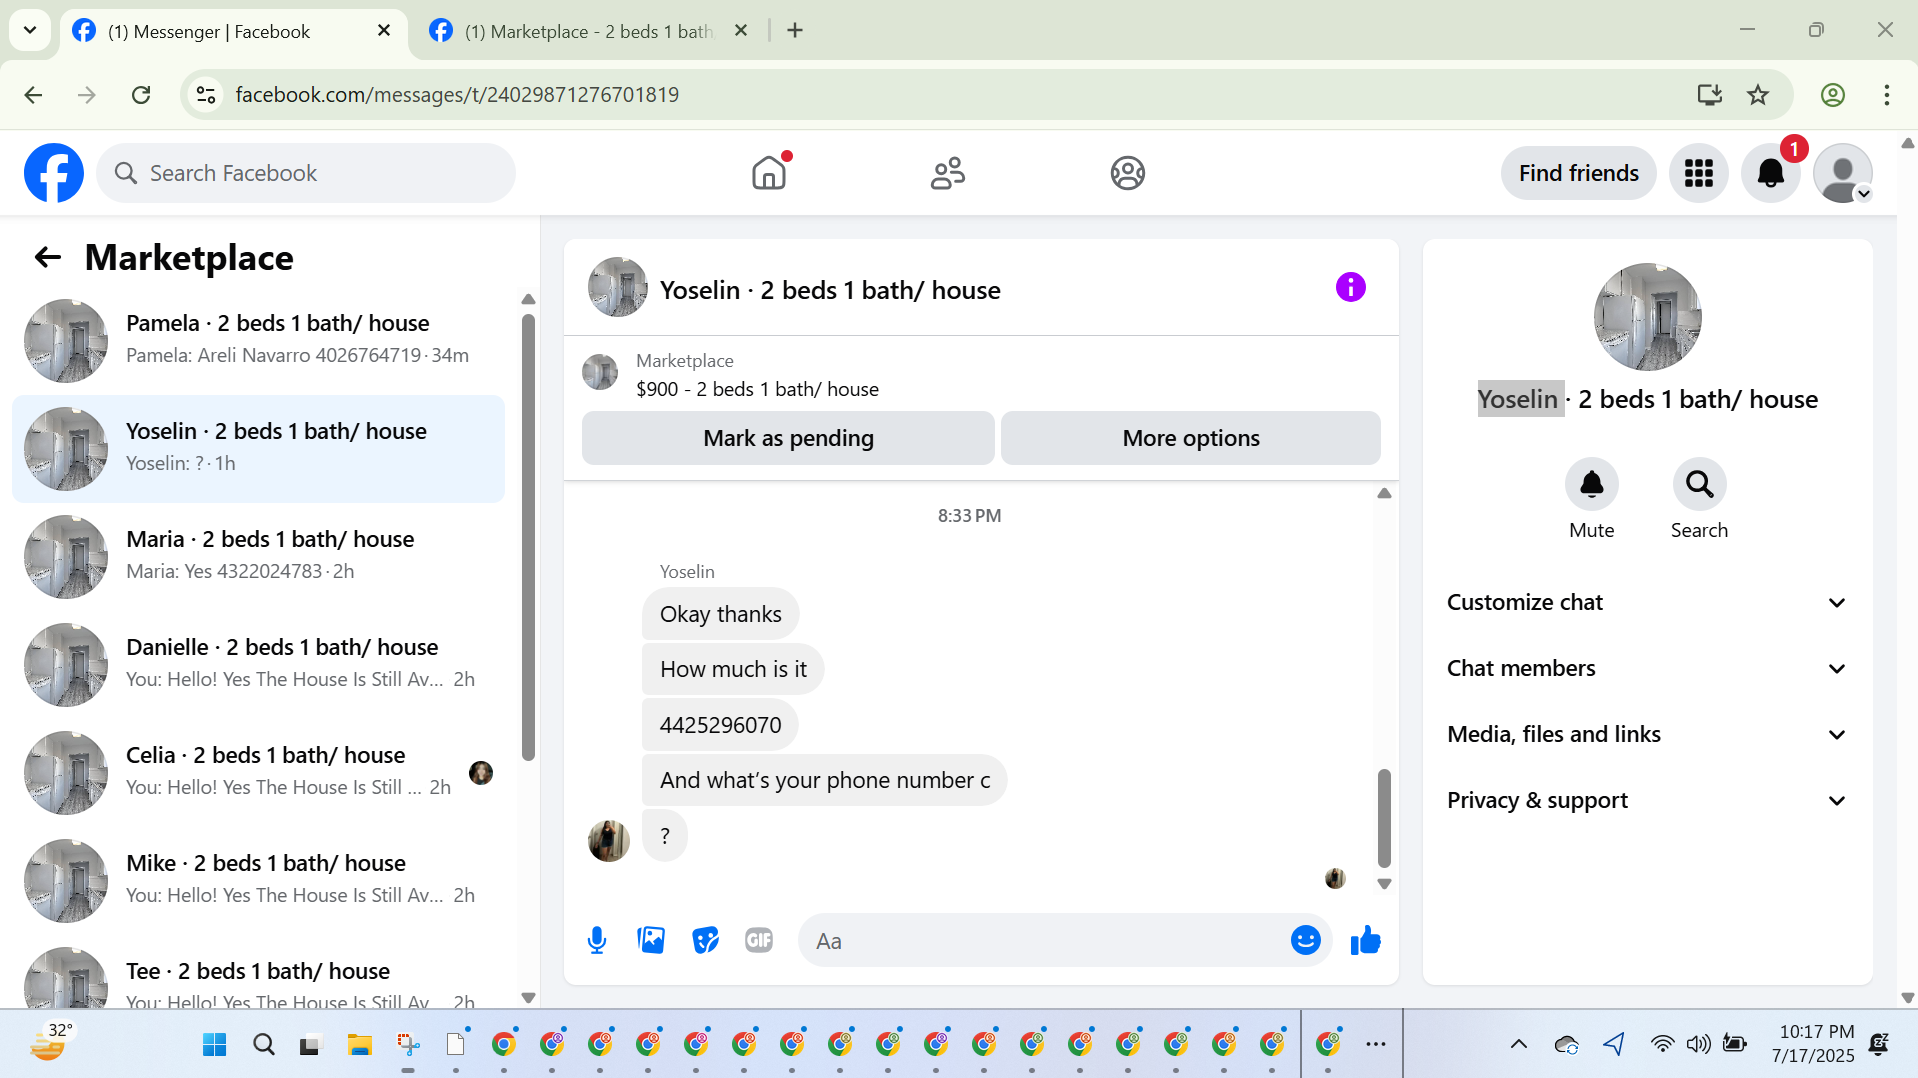Click the address bar URL
Viewport: 1918px width, 1078px height.
tap(457, 95)
